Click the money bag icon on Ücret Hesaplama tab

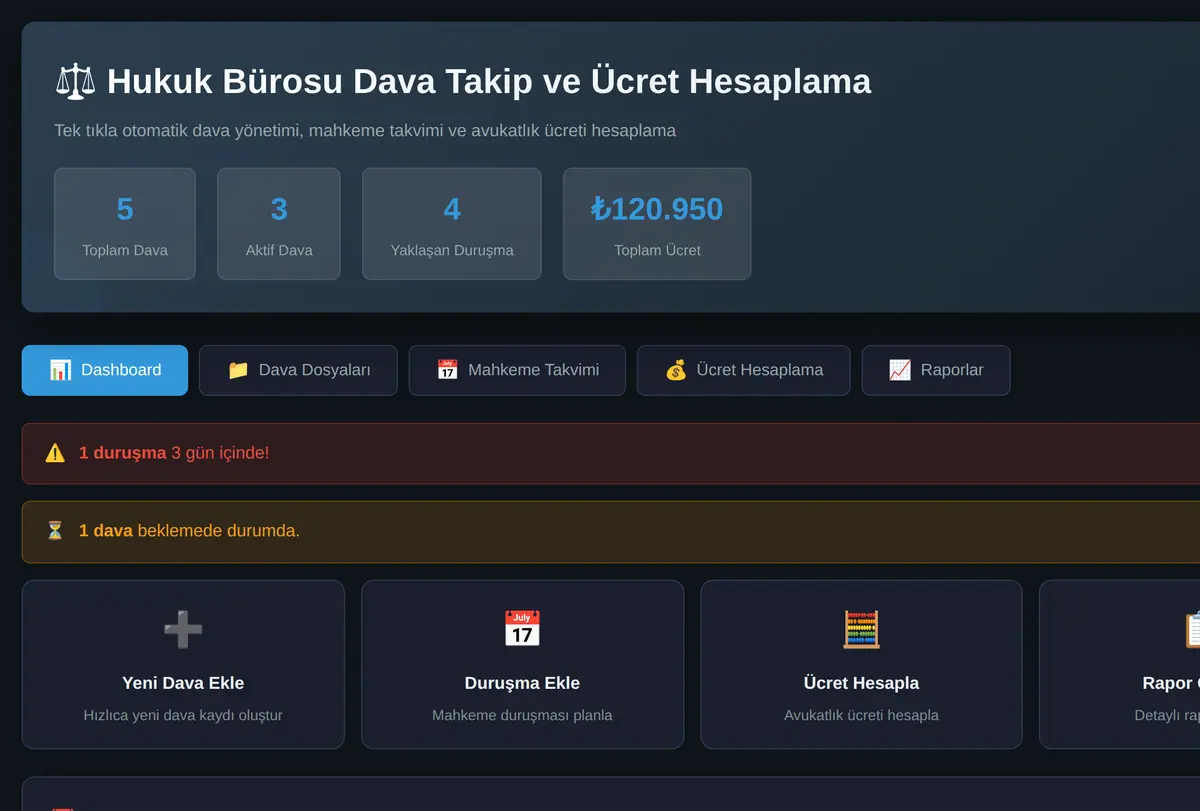point(676,370)
